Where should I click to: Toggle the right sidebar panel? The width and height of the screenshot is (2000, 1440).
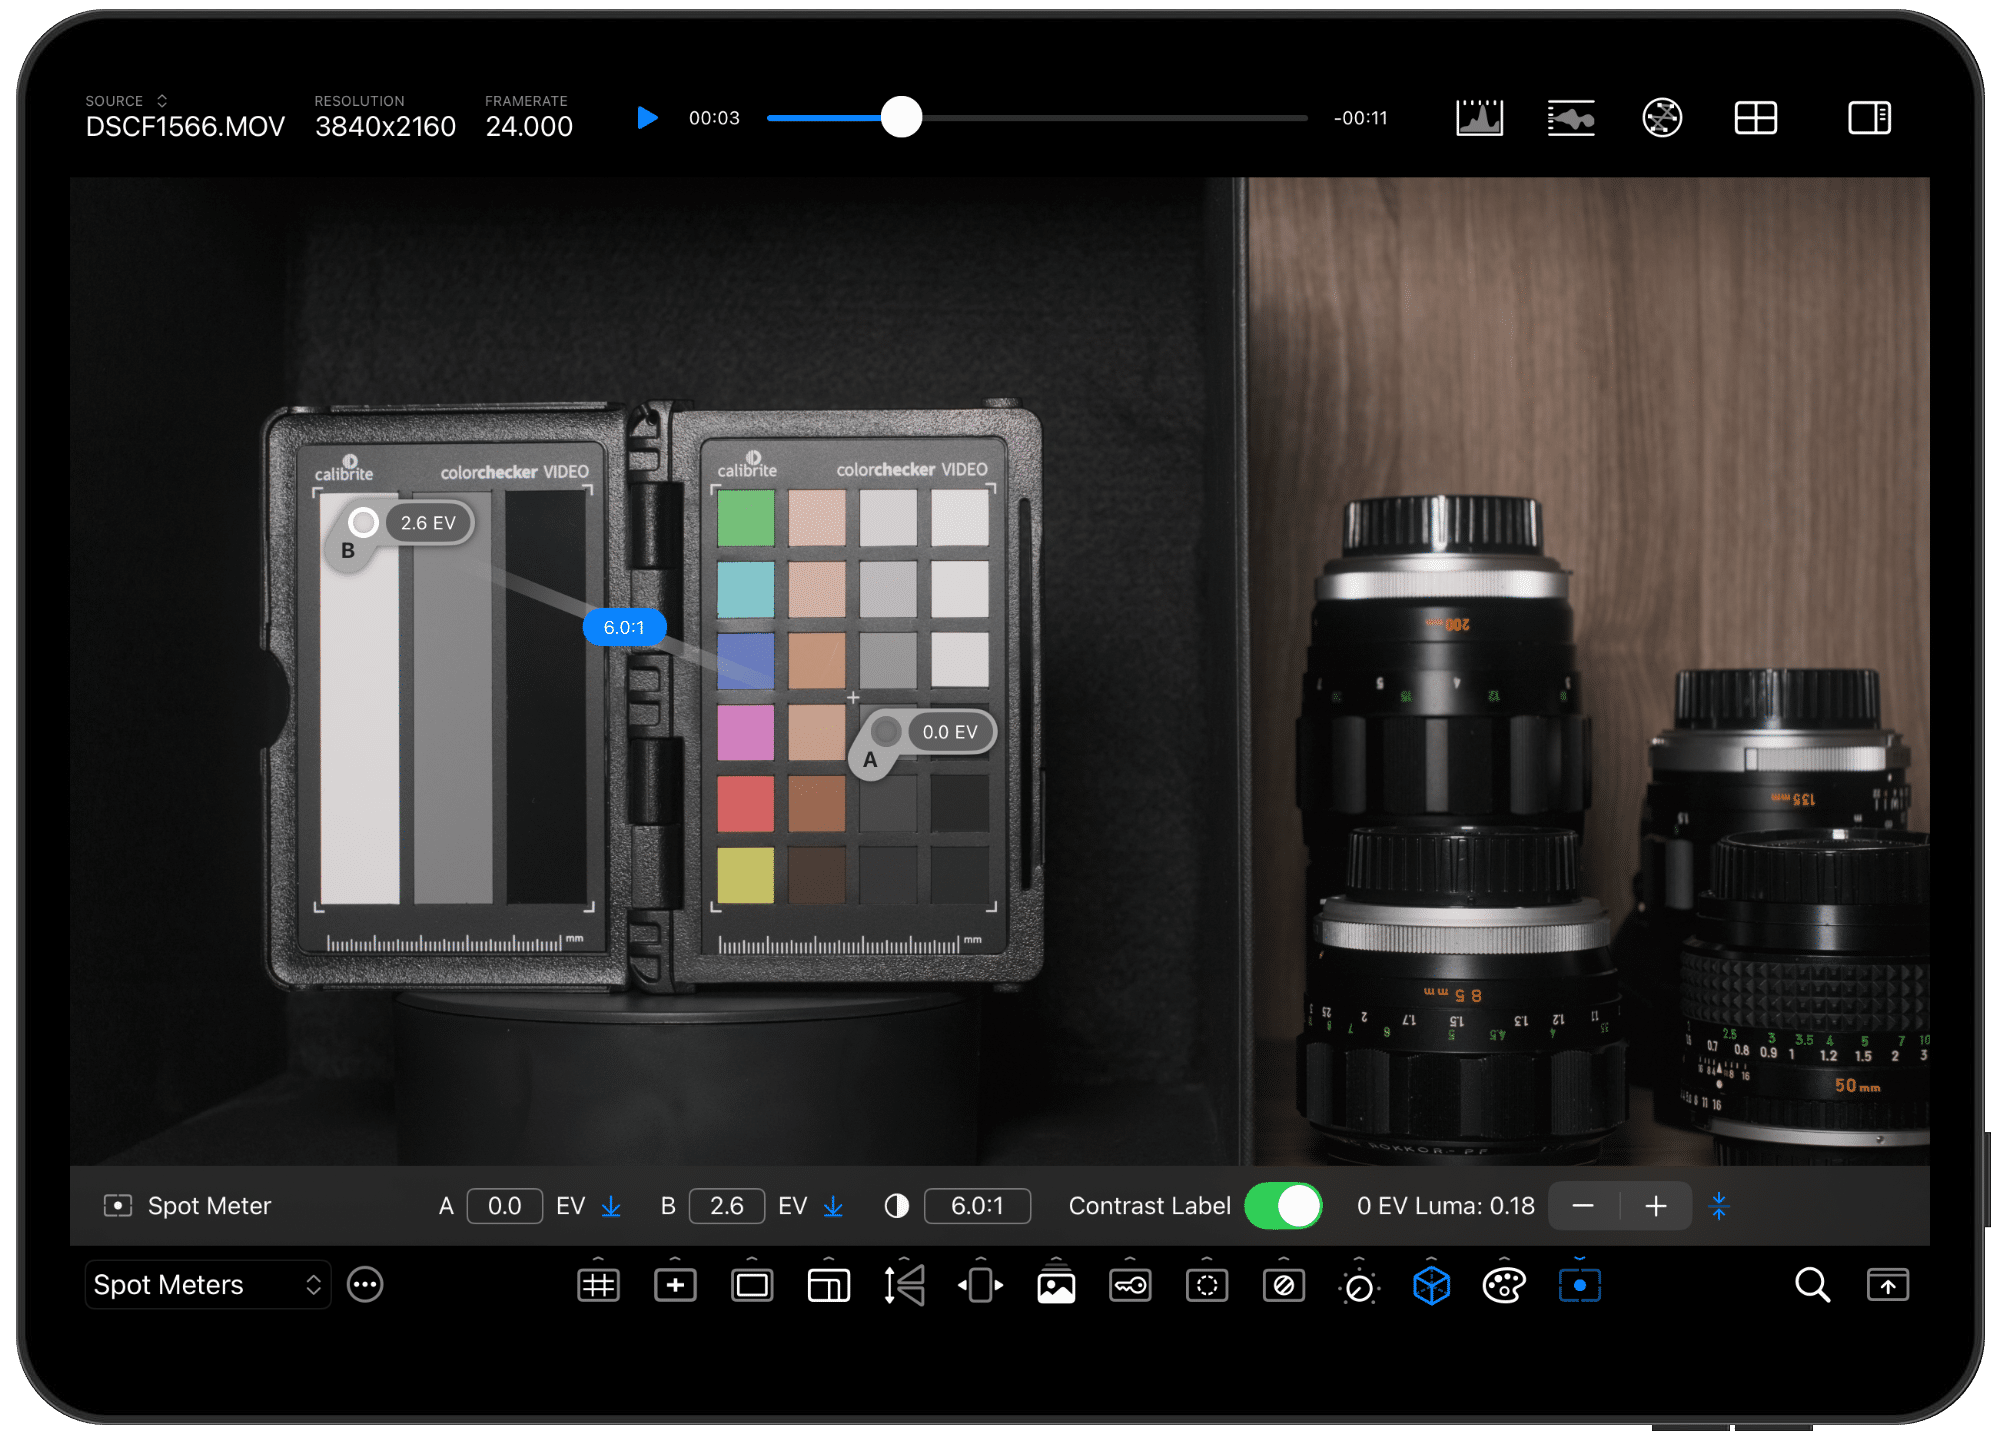pyautogui.click(x=1868, y=118)
